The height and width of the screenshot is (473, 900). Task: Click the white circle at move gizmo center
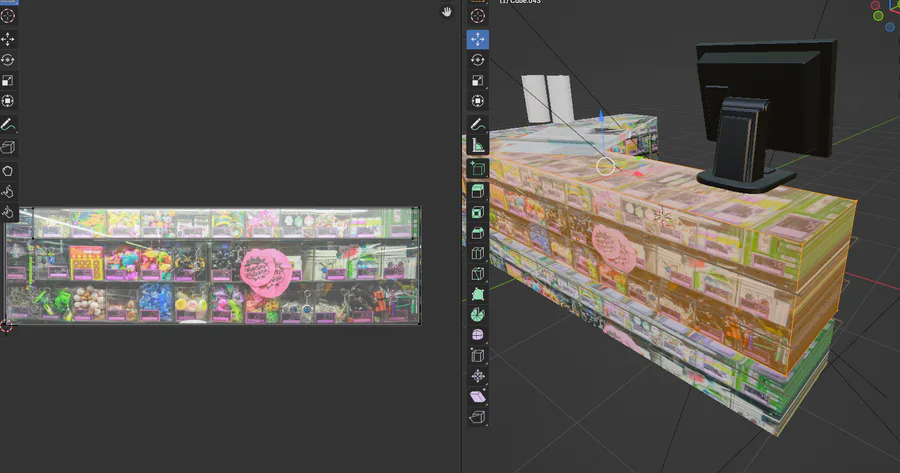point(606,166)
